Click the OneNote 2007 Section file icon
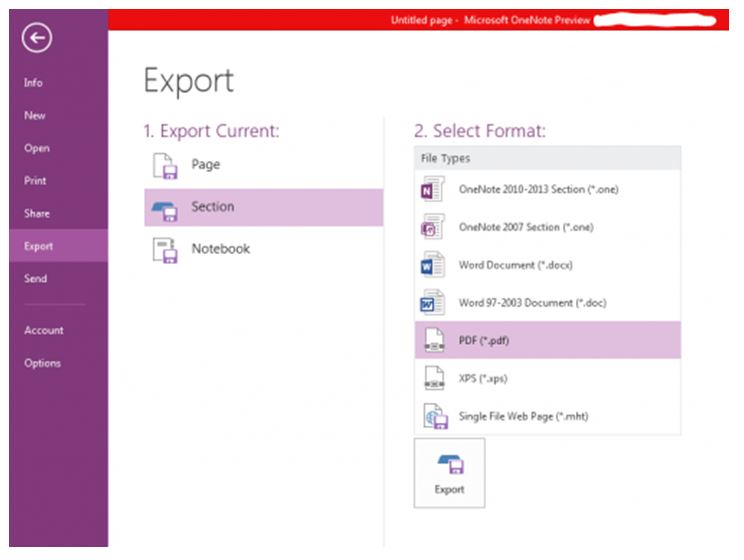Image resolution: width=744 pixels, height=560 pixels. [432, 227]
